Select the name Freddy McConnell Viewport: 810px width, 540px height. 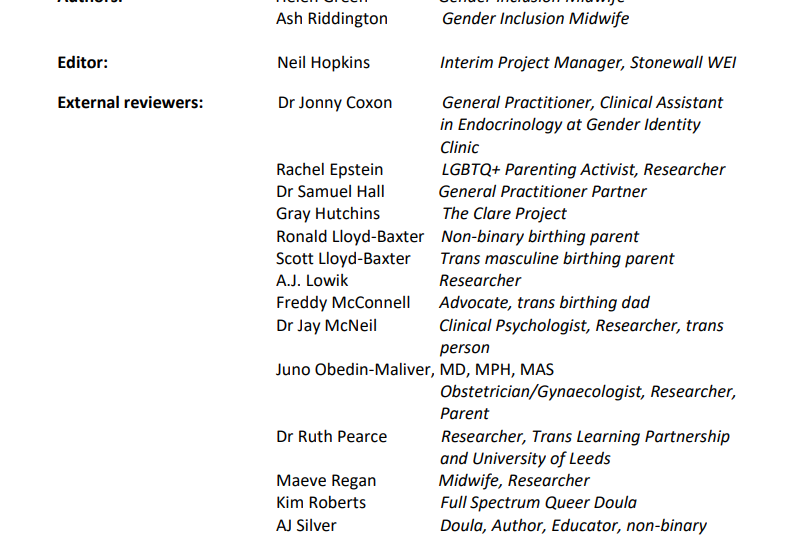pyautogui.click(x=343, y=303)
